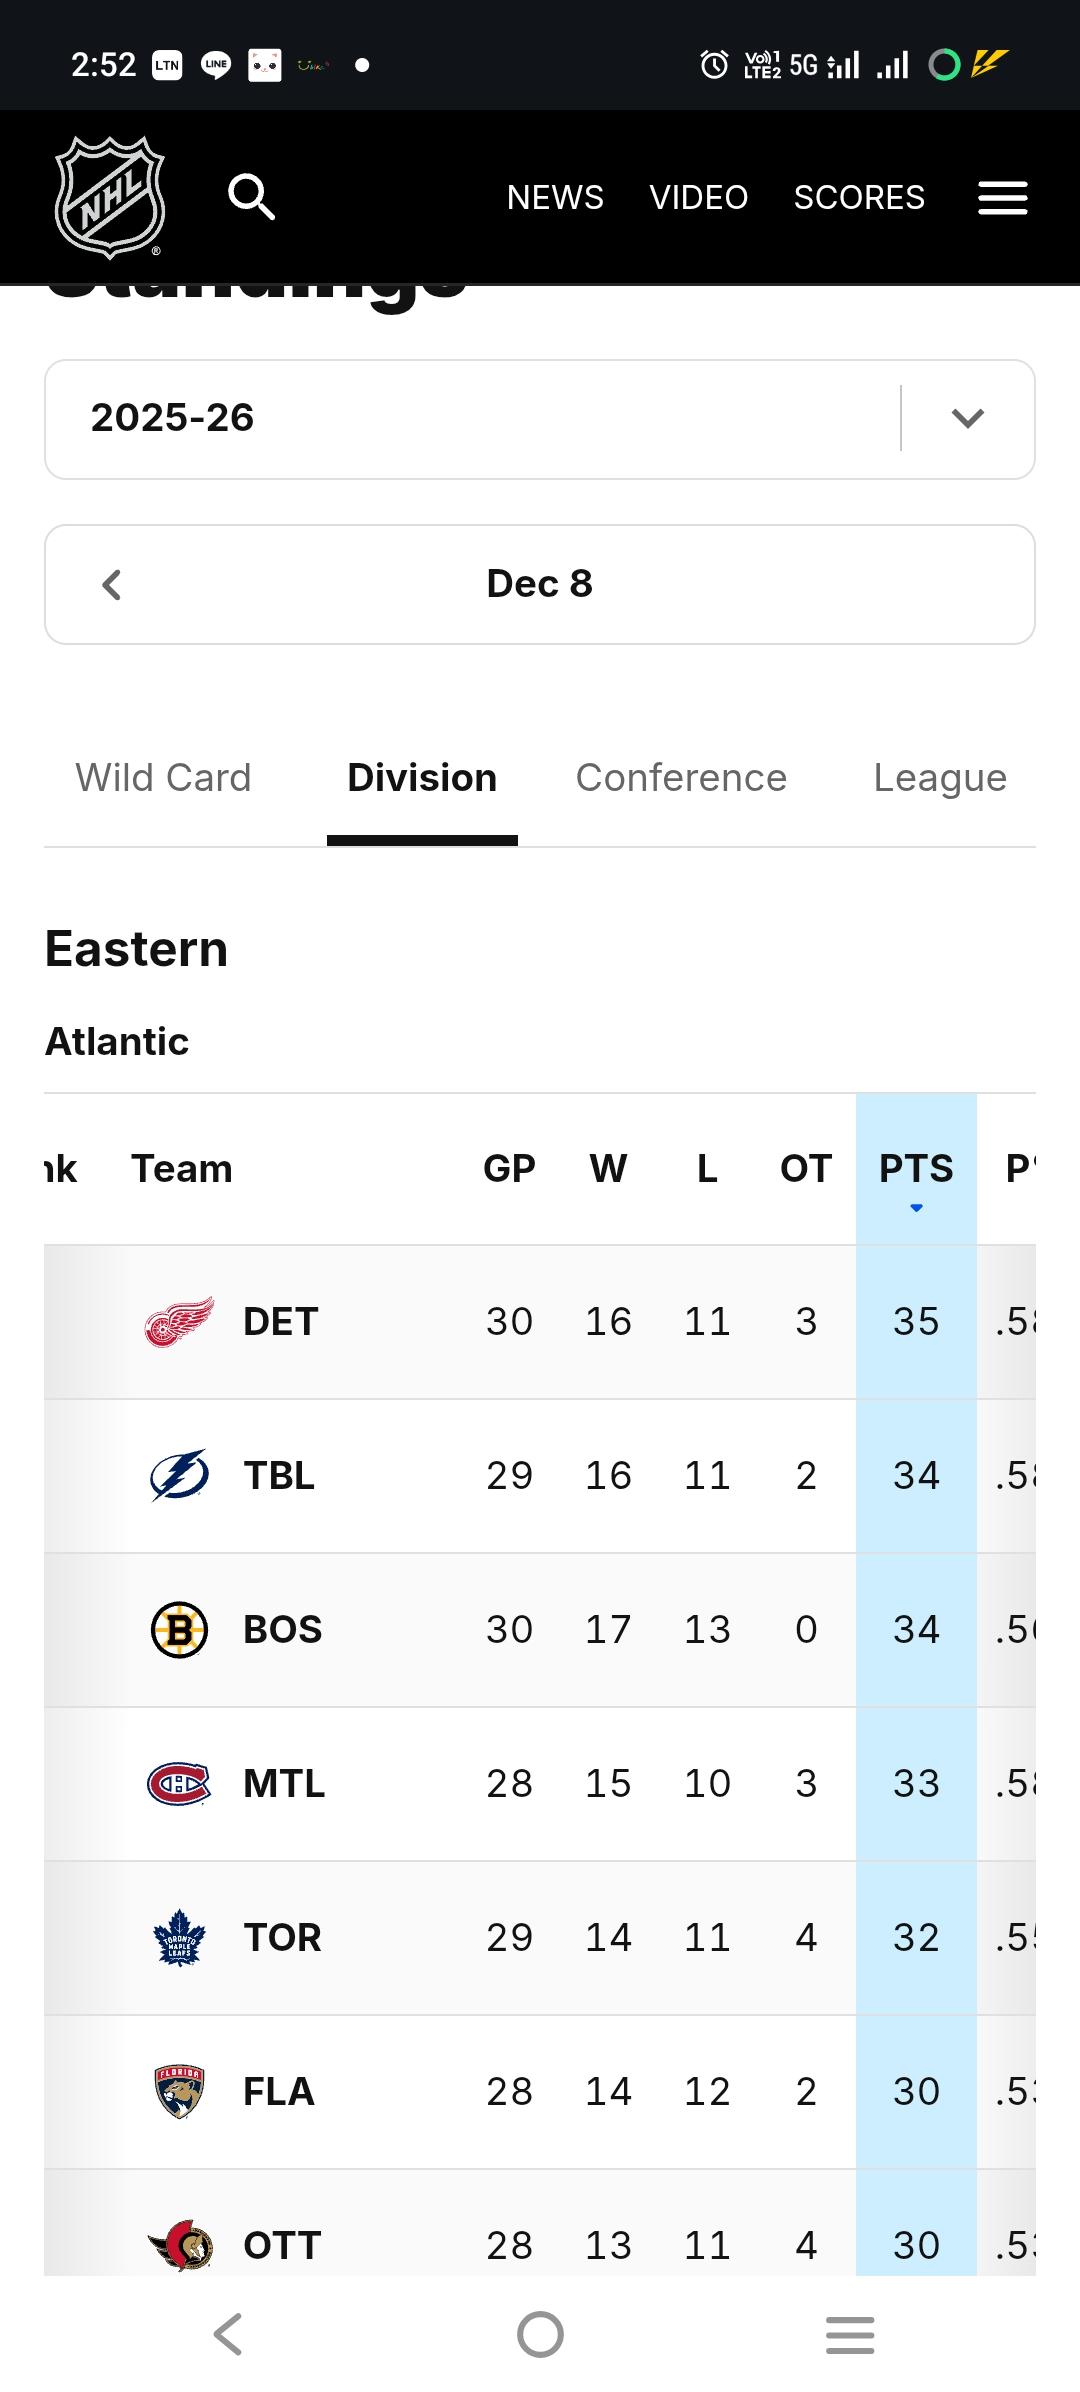Switch to the Conference tab

(x=681, y=778)
